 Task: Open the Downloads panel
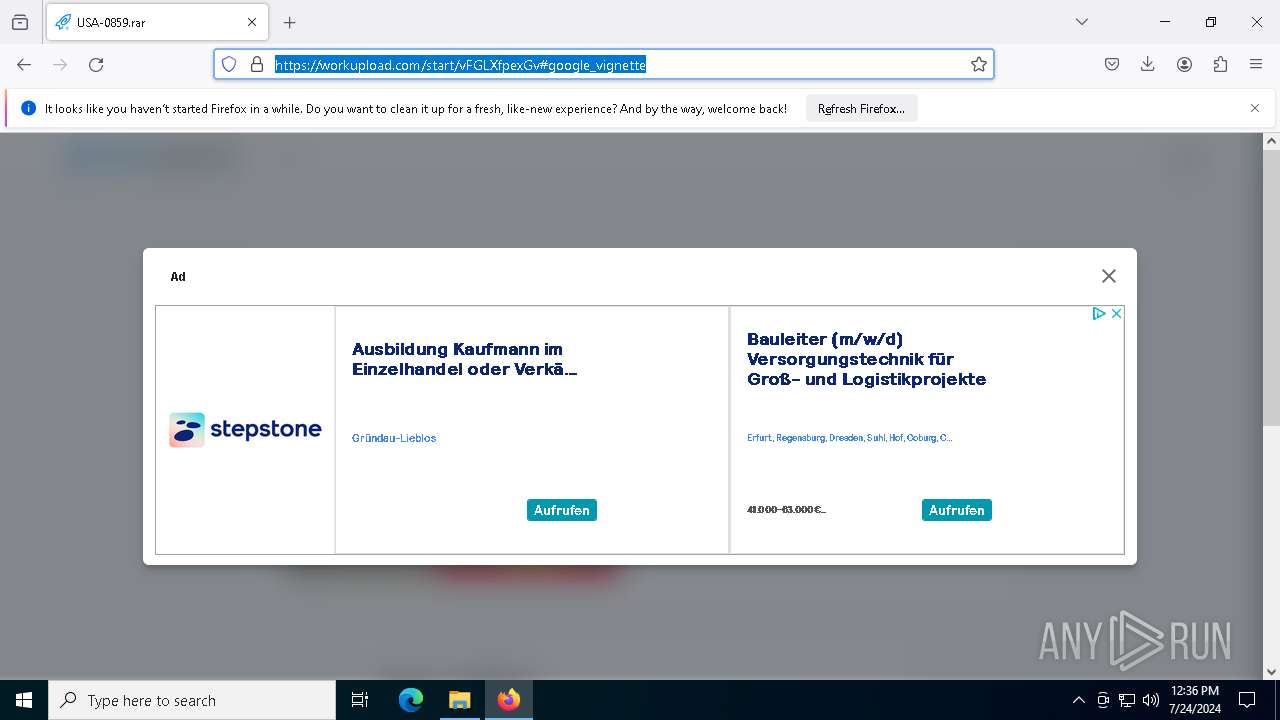[x=1148, y=64]
